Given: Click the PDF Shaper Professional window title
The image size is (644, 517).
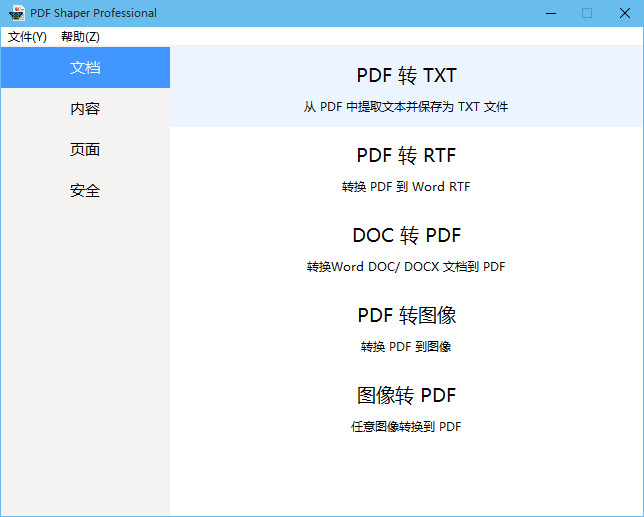Looking at the screenshot, I should 93,13.
